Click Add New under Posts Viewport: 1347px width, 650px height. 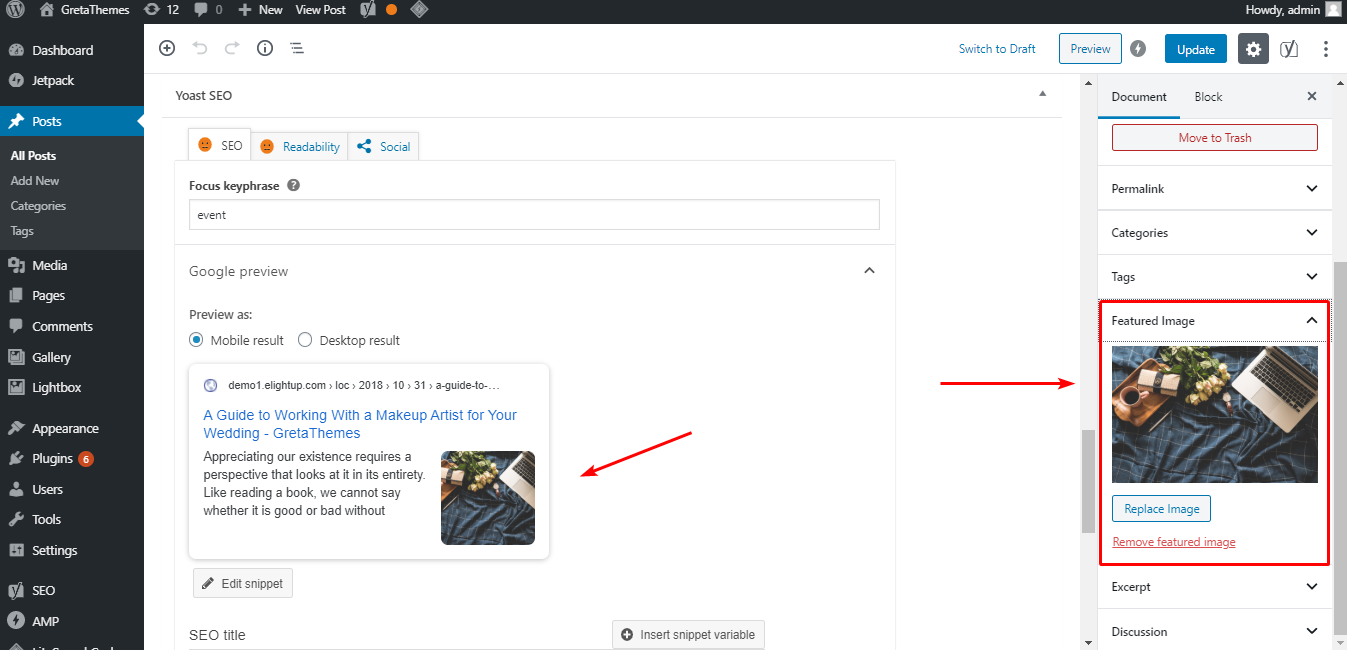(x=35, y=181)
